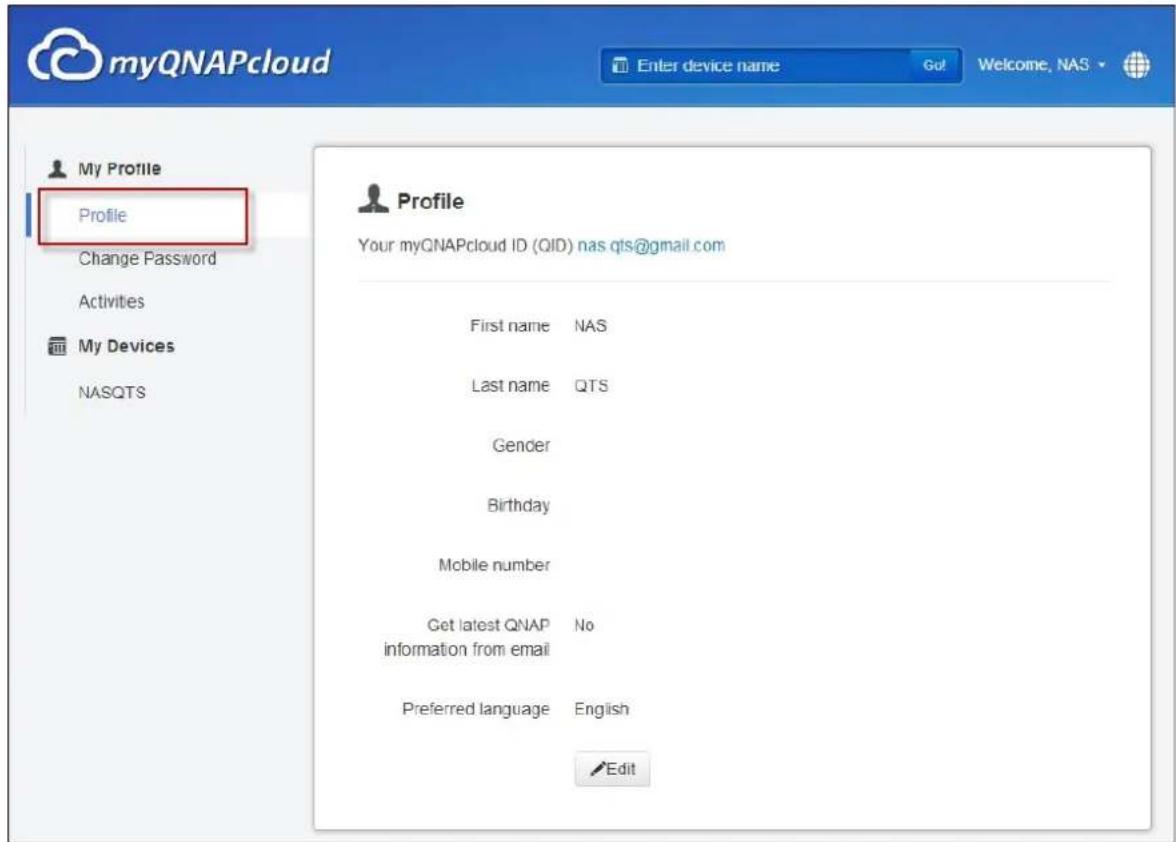Click the myQNAPcloud cloud logo icon
The image size is (1176, 842).
(64, 55)
